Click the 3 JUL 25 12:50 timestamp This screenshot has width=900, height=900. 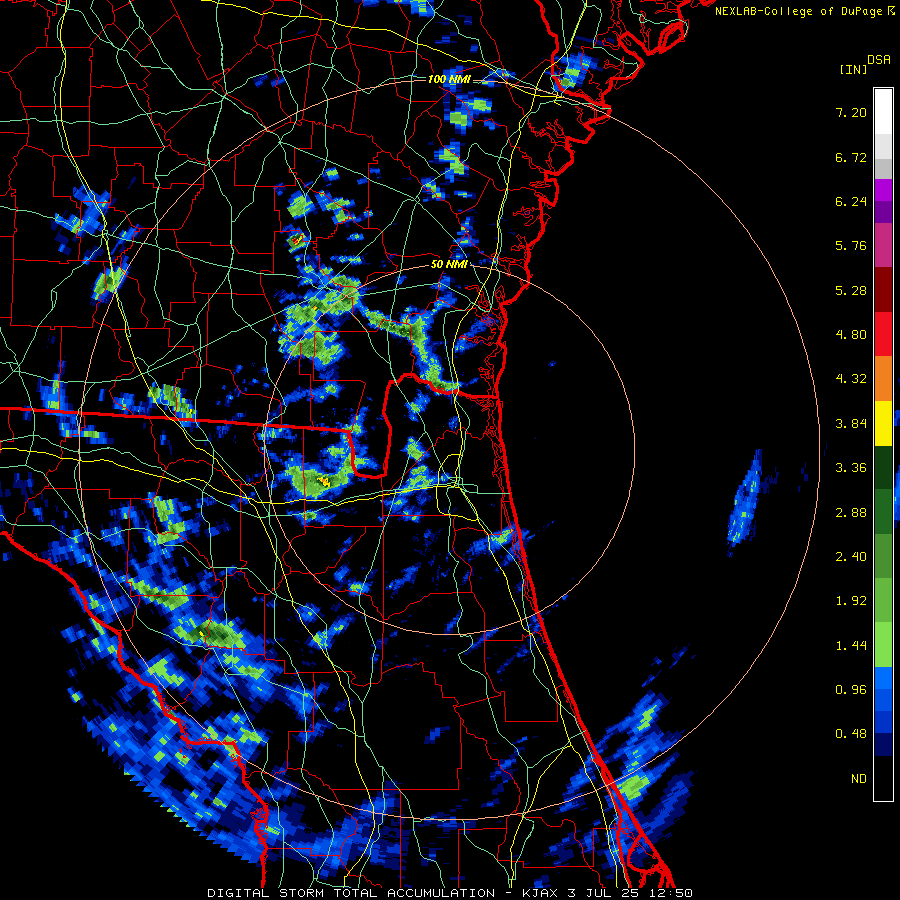click(630, 893)
